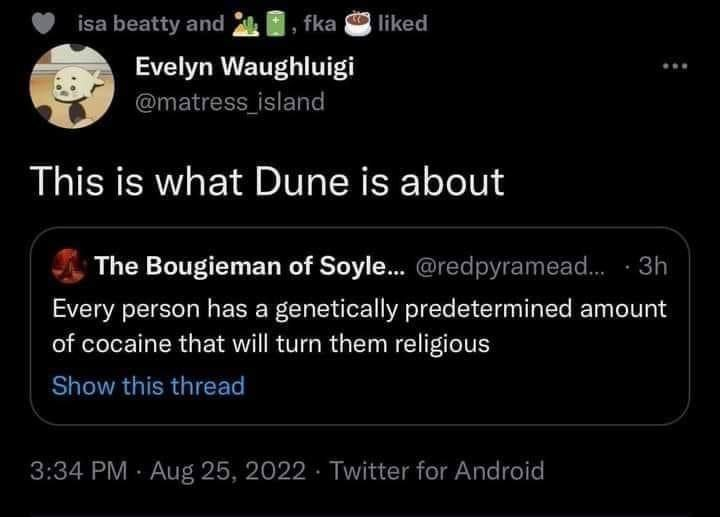Open the Show this thread link
The image size is (720, 517).
(x=147, y=385)
